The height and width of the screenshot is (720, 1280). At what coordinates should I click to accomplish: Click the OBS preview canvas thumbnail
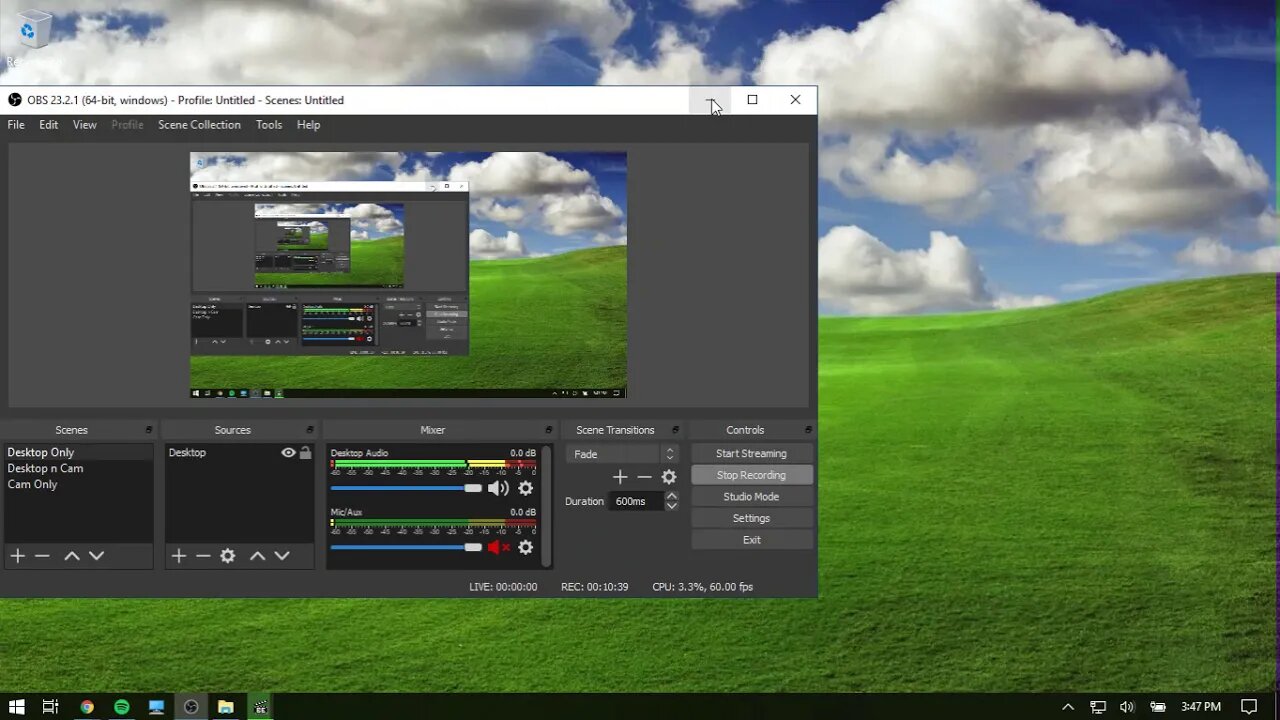[x=408, y=275]
